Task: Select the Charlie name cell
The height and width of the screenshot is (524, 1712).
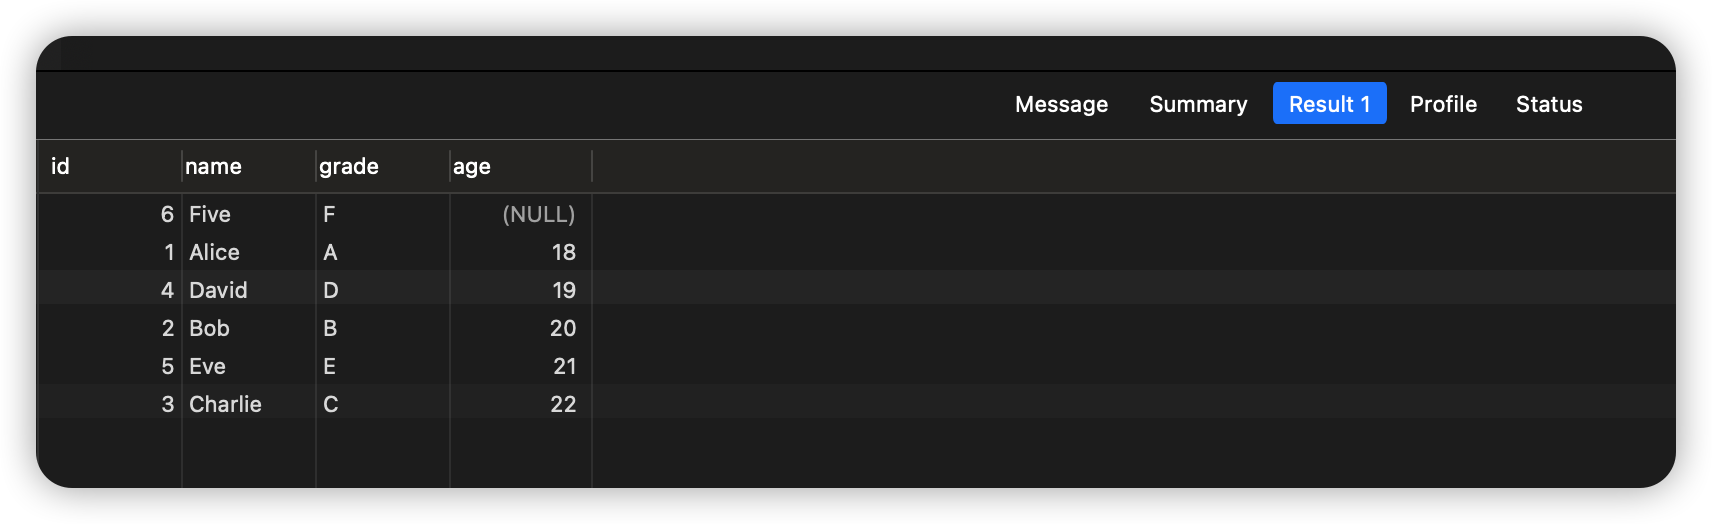Action: point(225,404)
